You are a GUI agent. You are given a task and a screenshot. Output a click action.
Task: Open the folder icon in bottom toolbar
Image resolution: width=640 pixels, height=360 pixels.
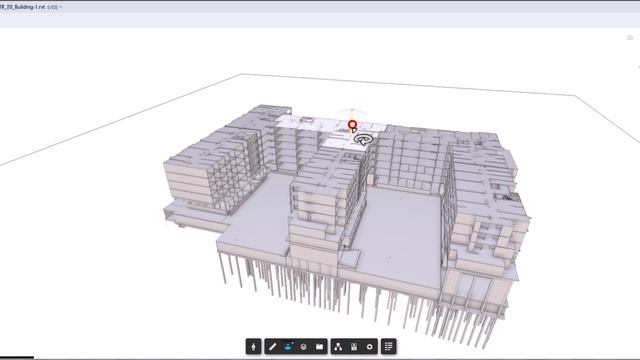click(x=319, y=347)
